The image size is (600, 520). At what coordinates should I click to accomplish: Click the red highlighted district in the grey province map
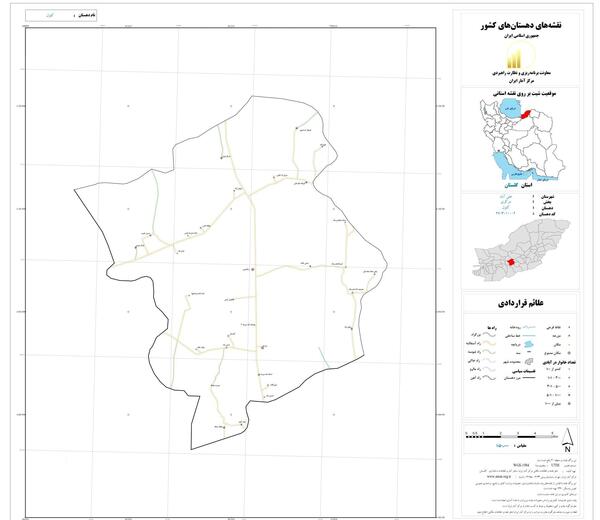[x=511, y=263]
